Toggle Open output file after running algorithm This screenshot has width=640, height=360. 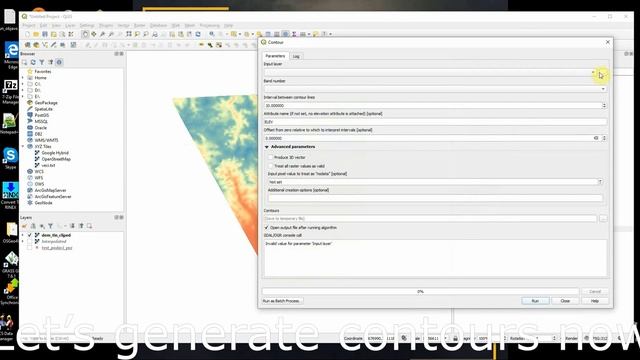click(x=267, y=228)
